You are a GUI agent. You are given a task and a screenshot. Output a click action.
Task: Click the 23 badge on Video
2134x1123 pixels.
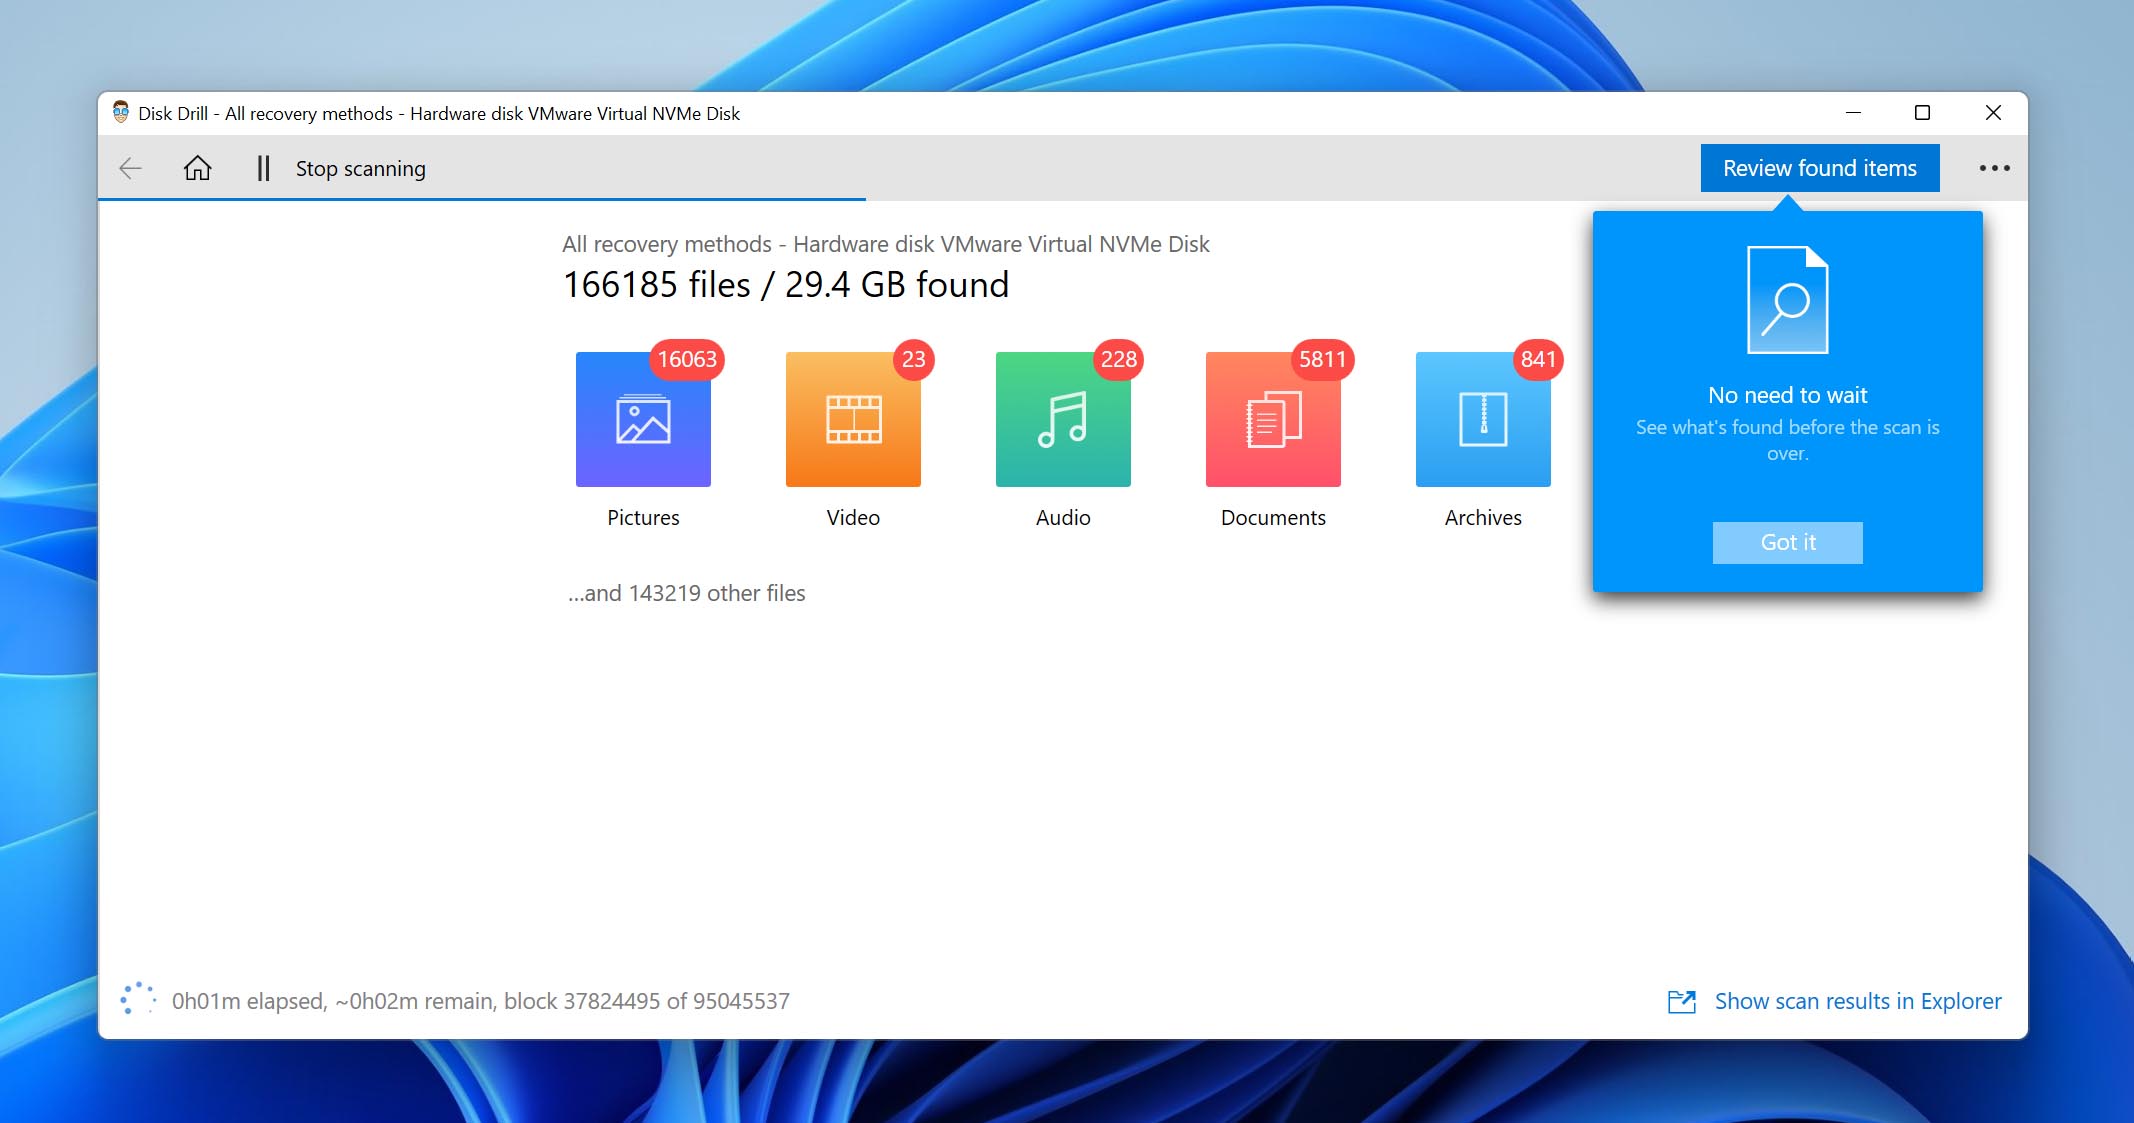(913, 359)
